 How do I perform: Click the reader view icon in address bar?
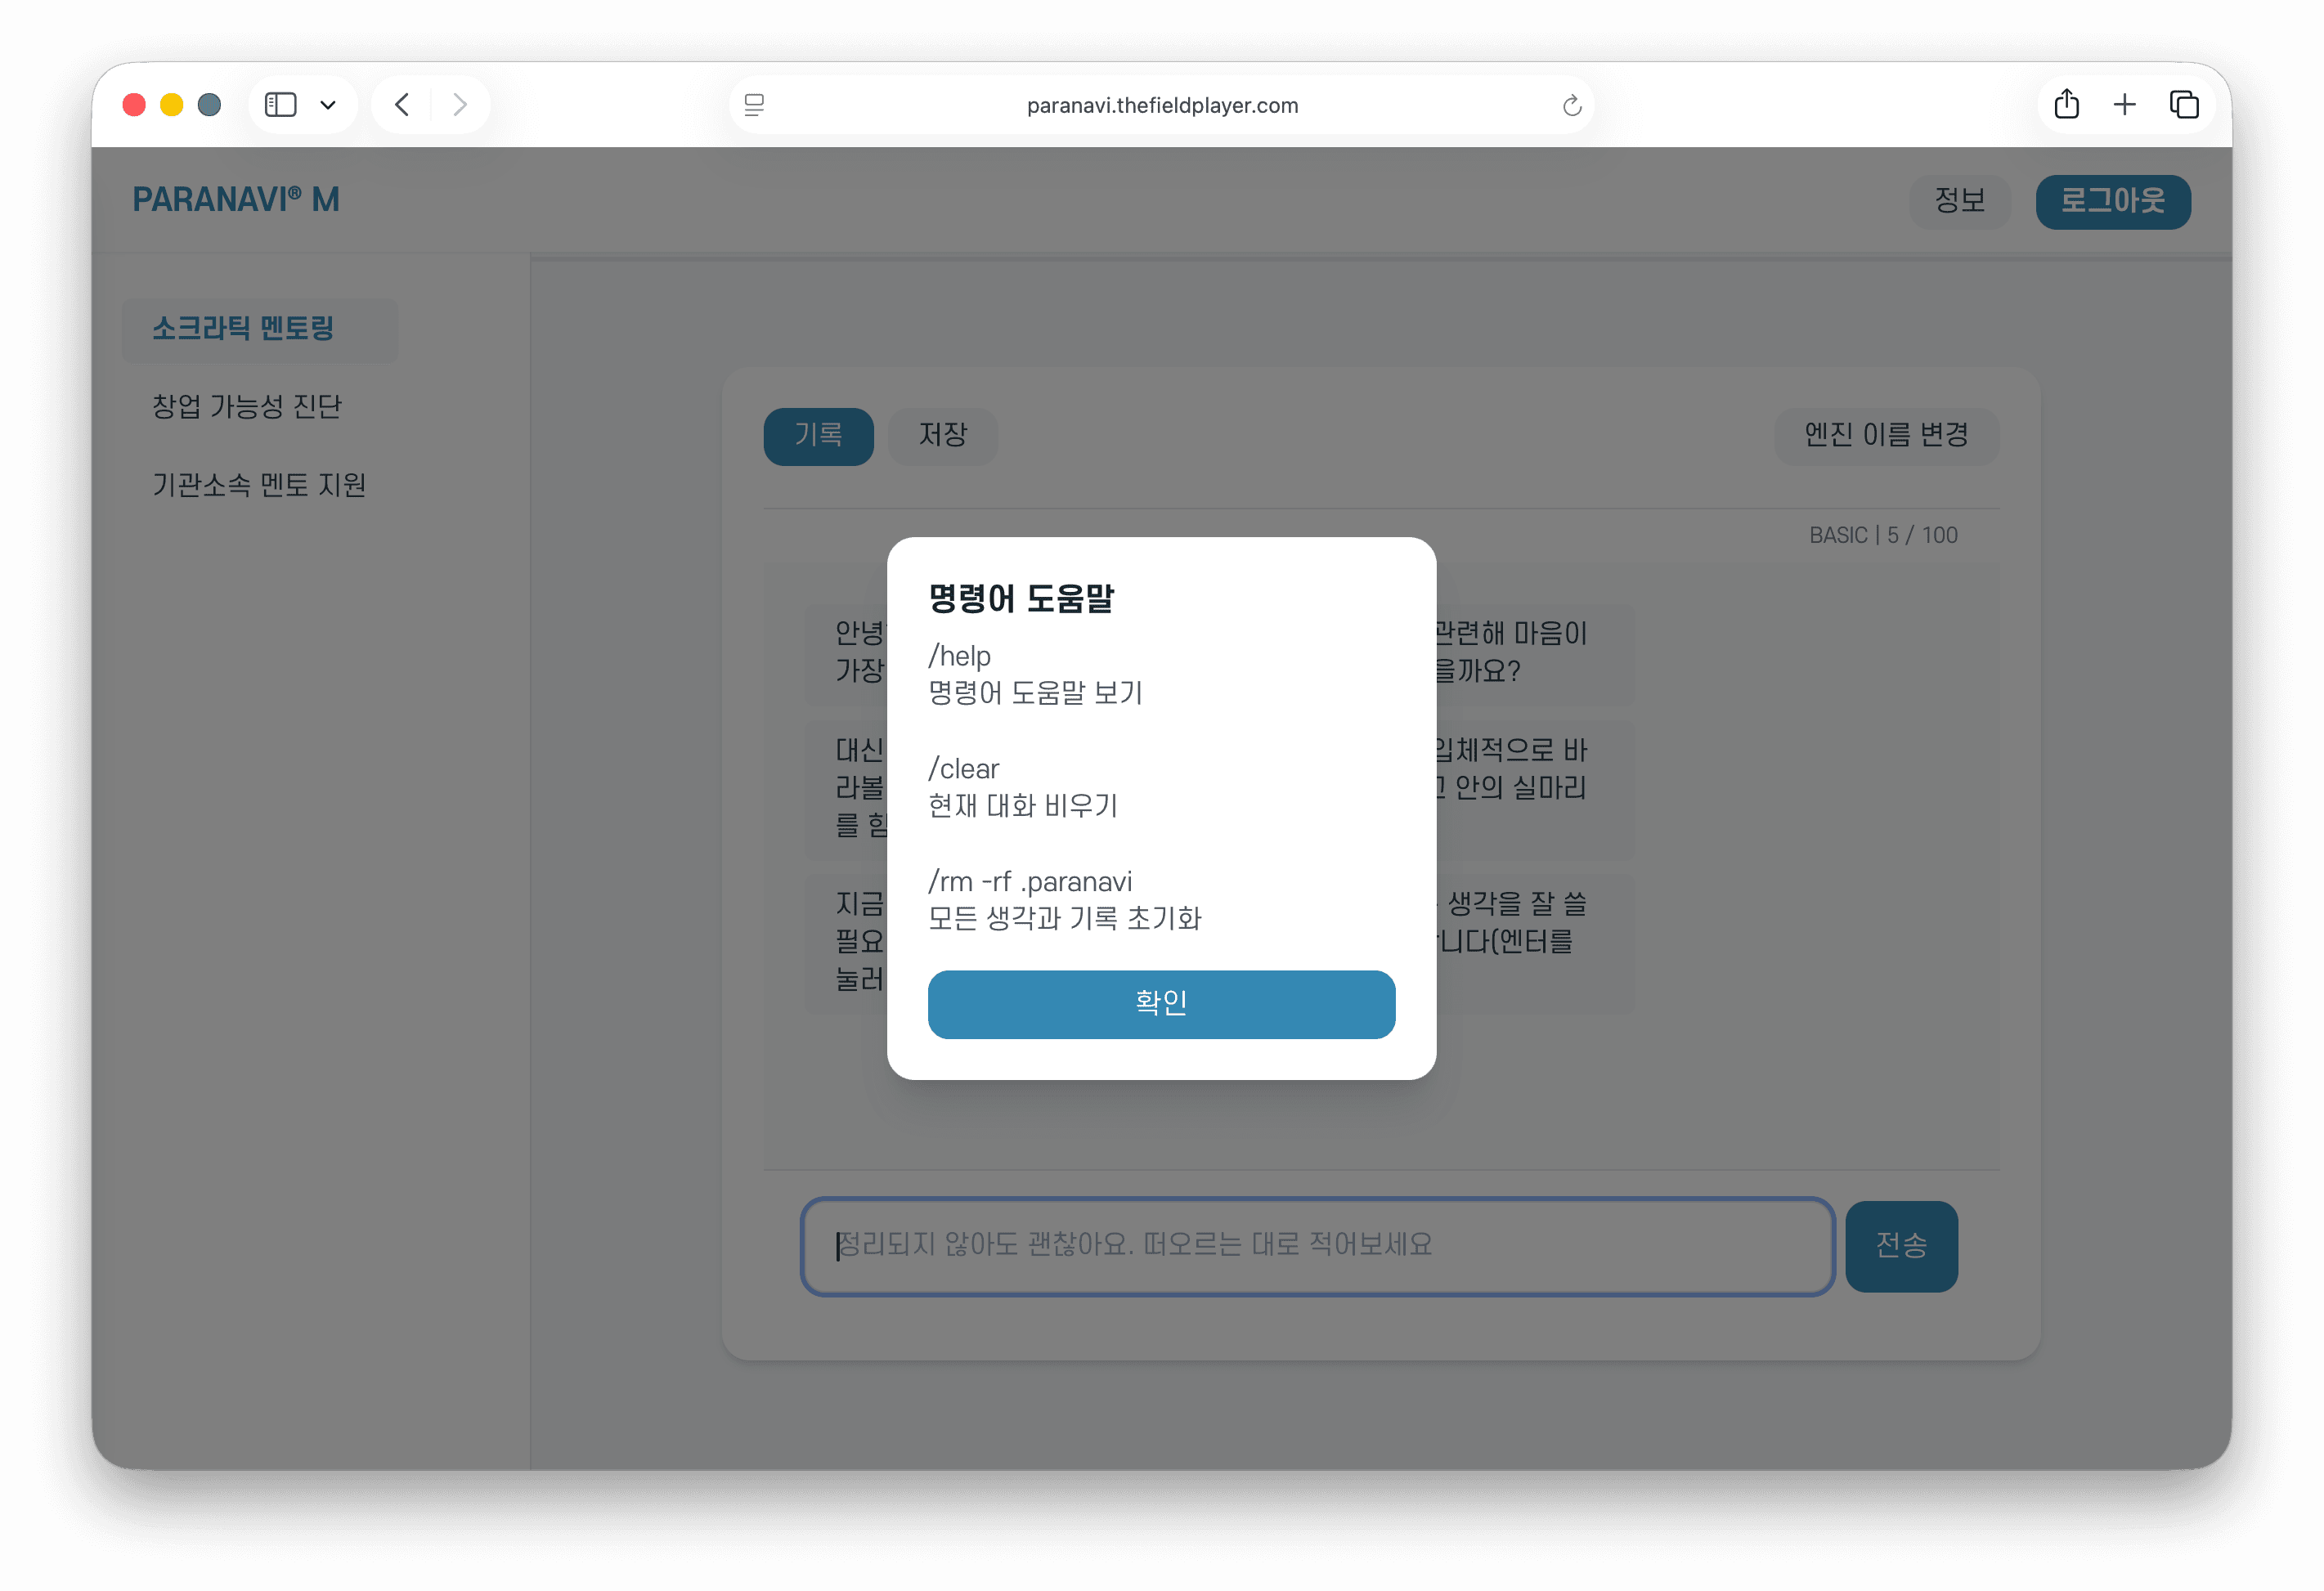[755, 104]
